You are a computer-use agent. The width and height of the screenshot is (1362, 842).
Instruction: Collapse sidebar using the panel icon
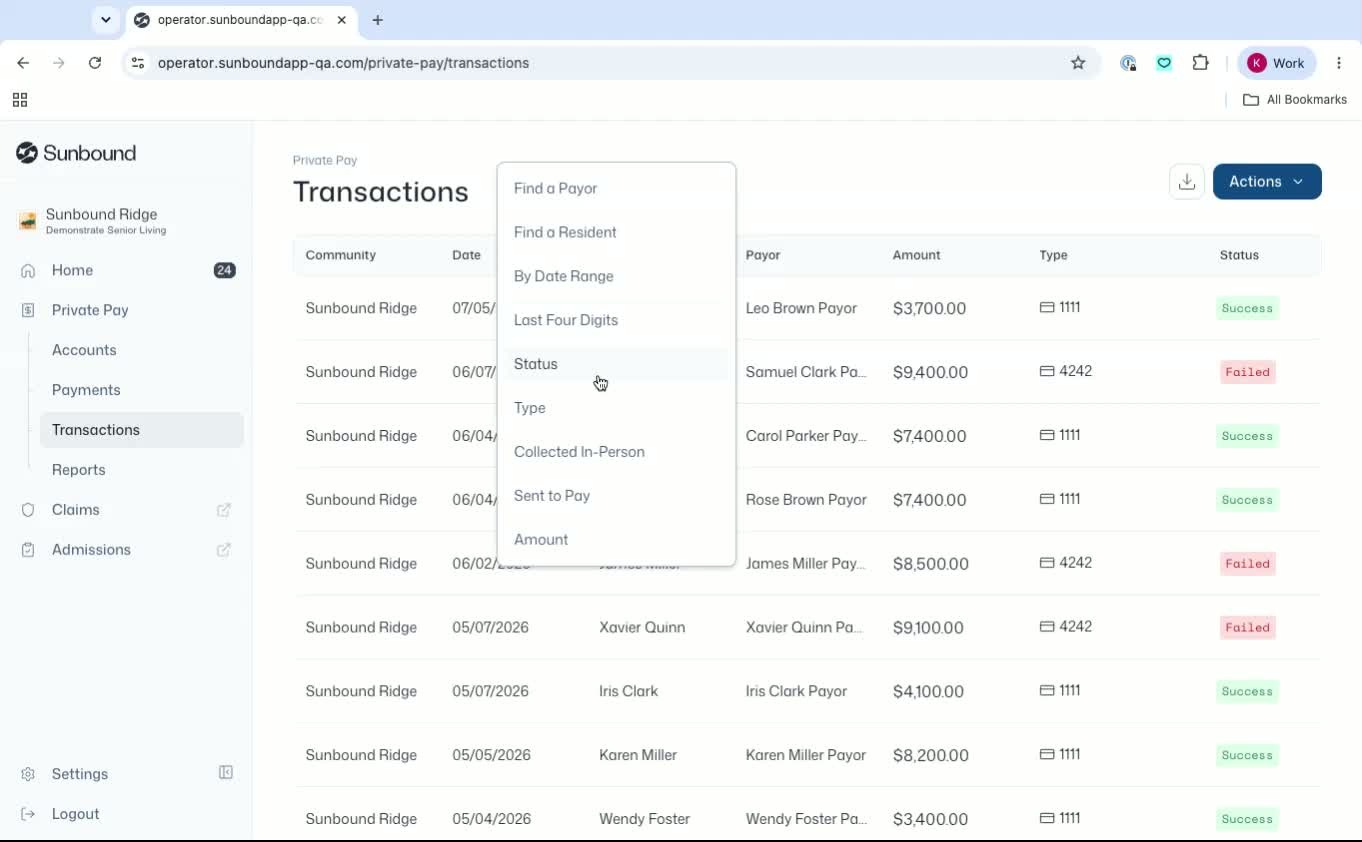pos(226,773)
